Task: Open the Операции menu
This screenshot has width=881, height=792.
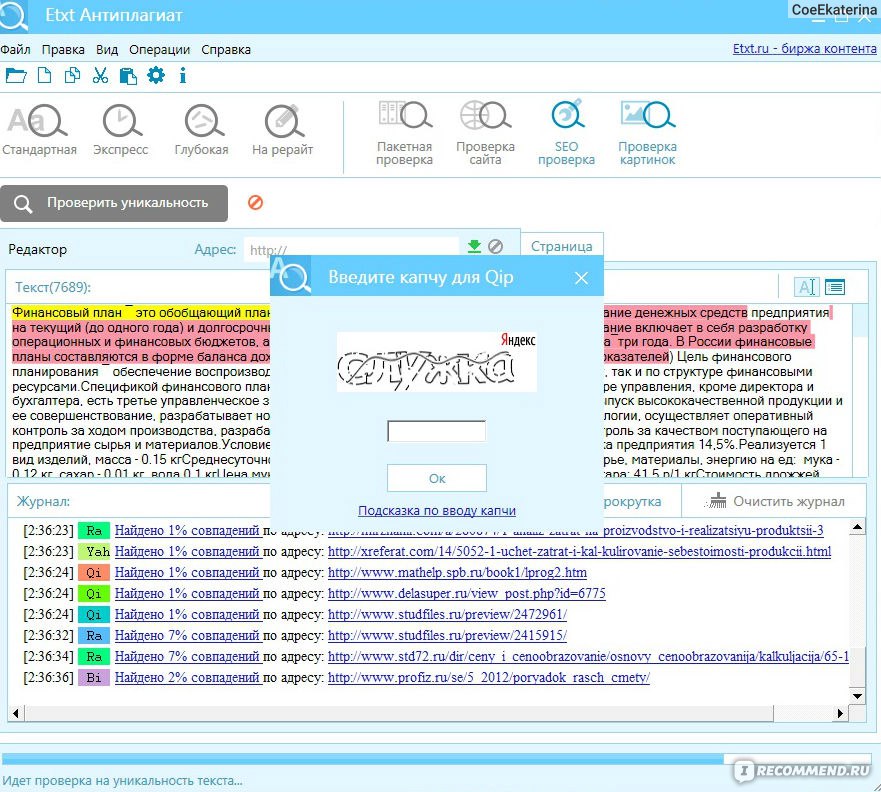Action: coord(160,49)
